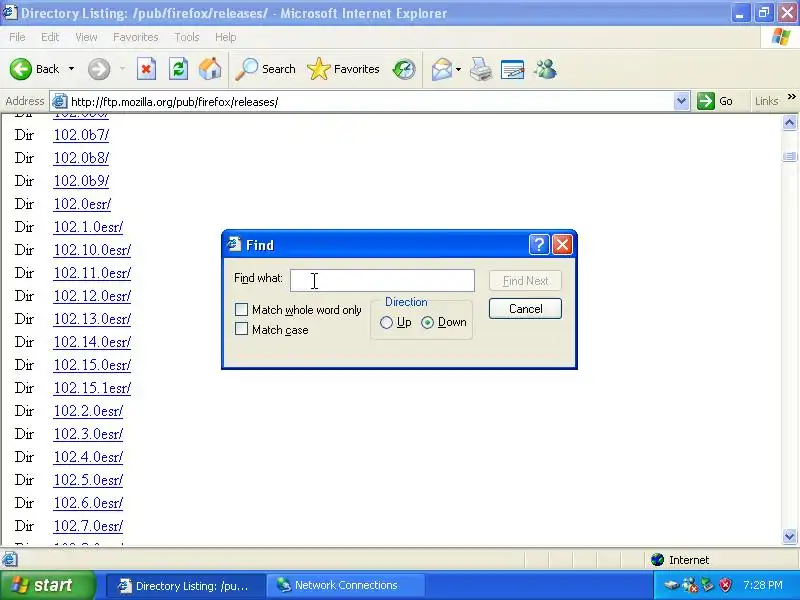Open the Edit menu
The height and width of the screenshot is (600, 800).
click(50, 37)
